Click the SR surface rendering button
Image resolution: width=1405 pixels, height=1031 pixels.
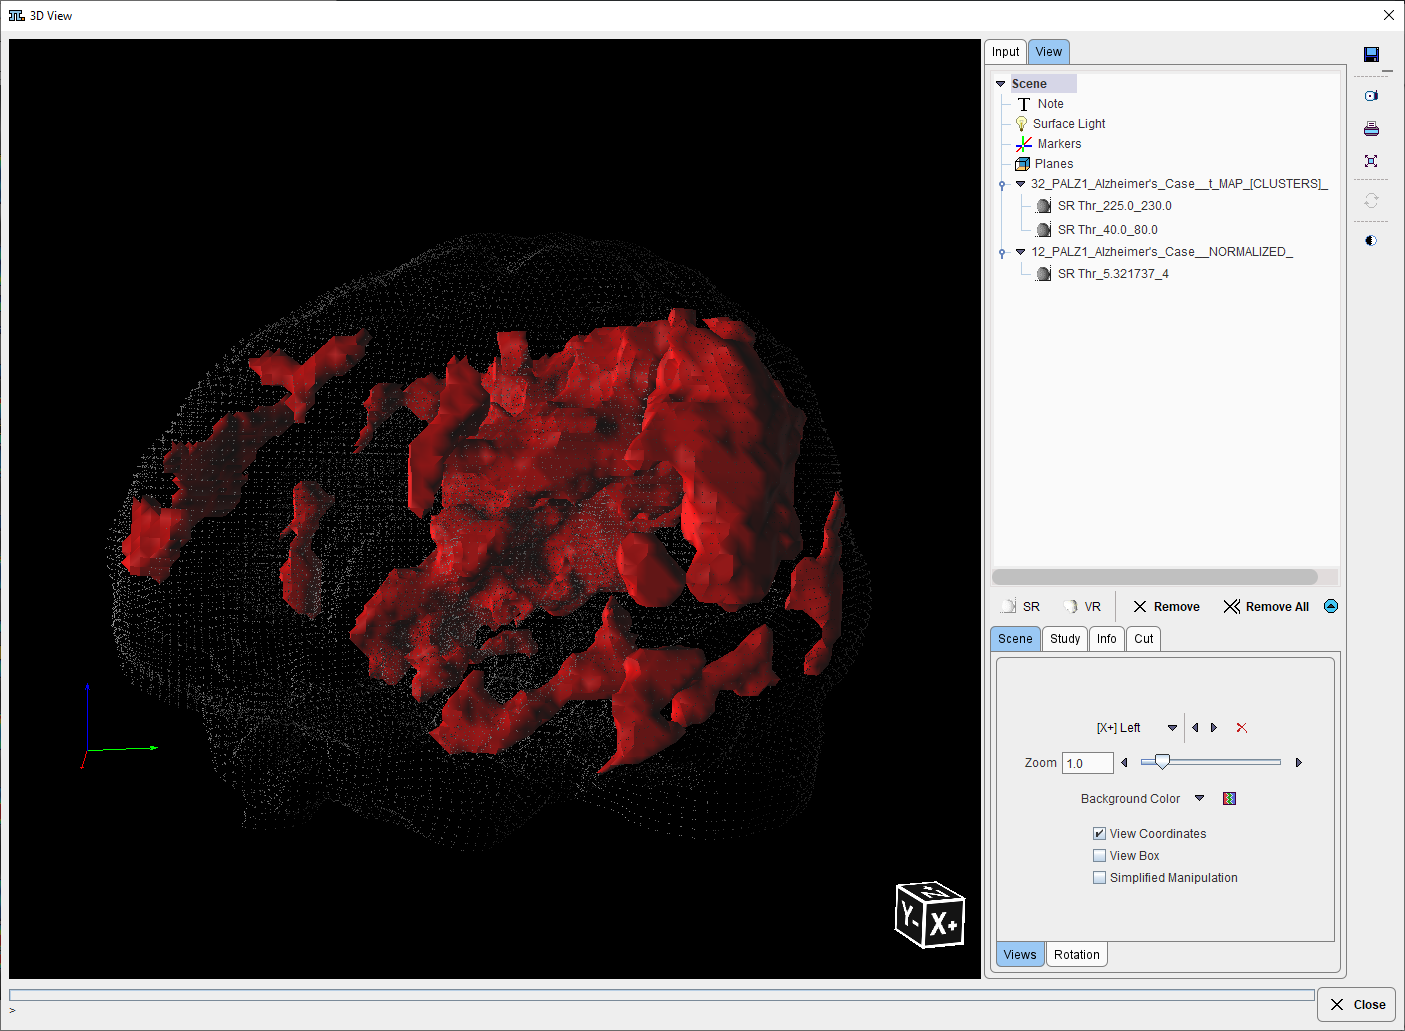tap(1020, 607)
